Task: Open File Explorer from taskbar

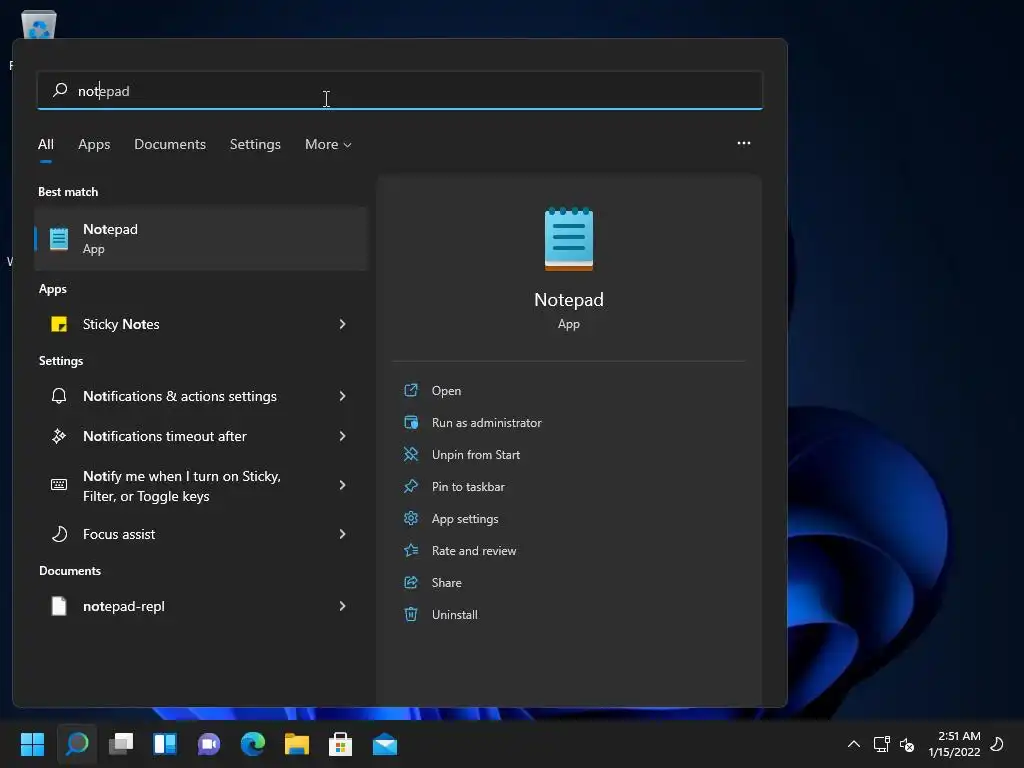Action: coord(296,744)
